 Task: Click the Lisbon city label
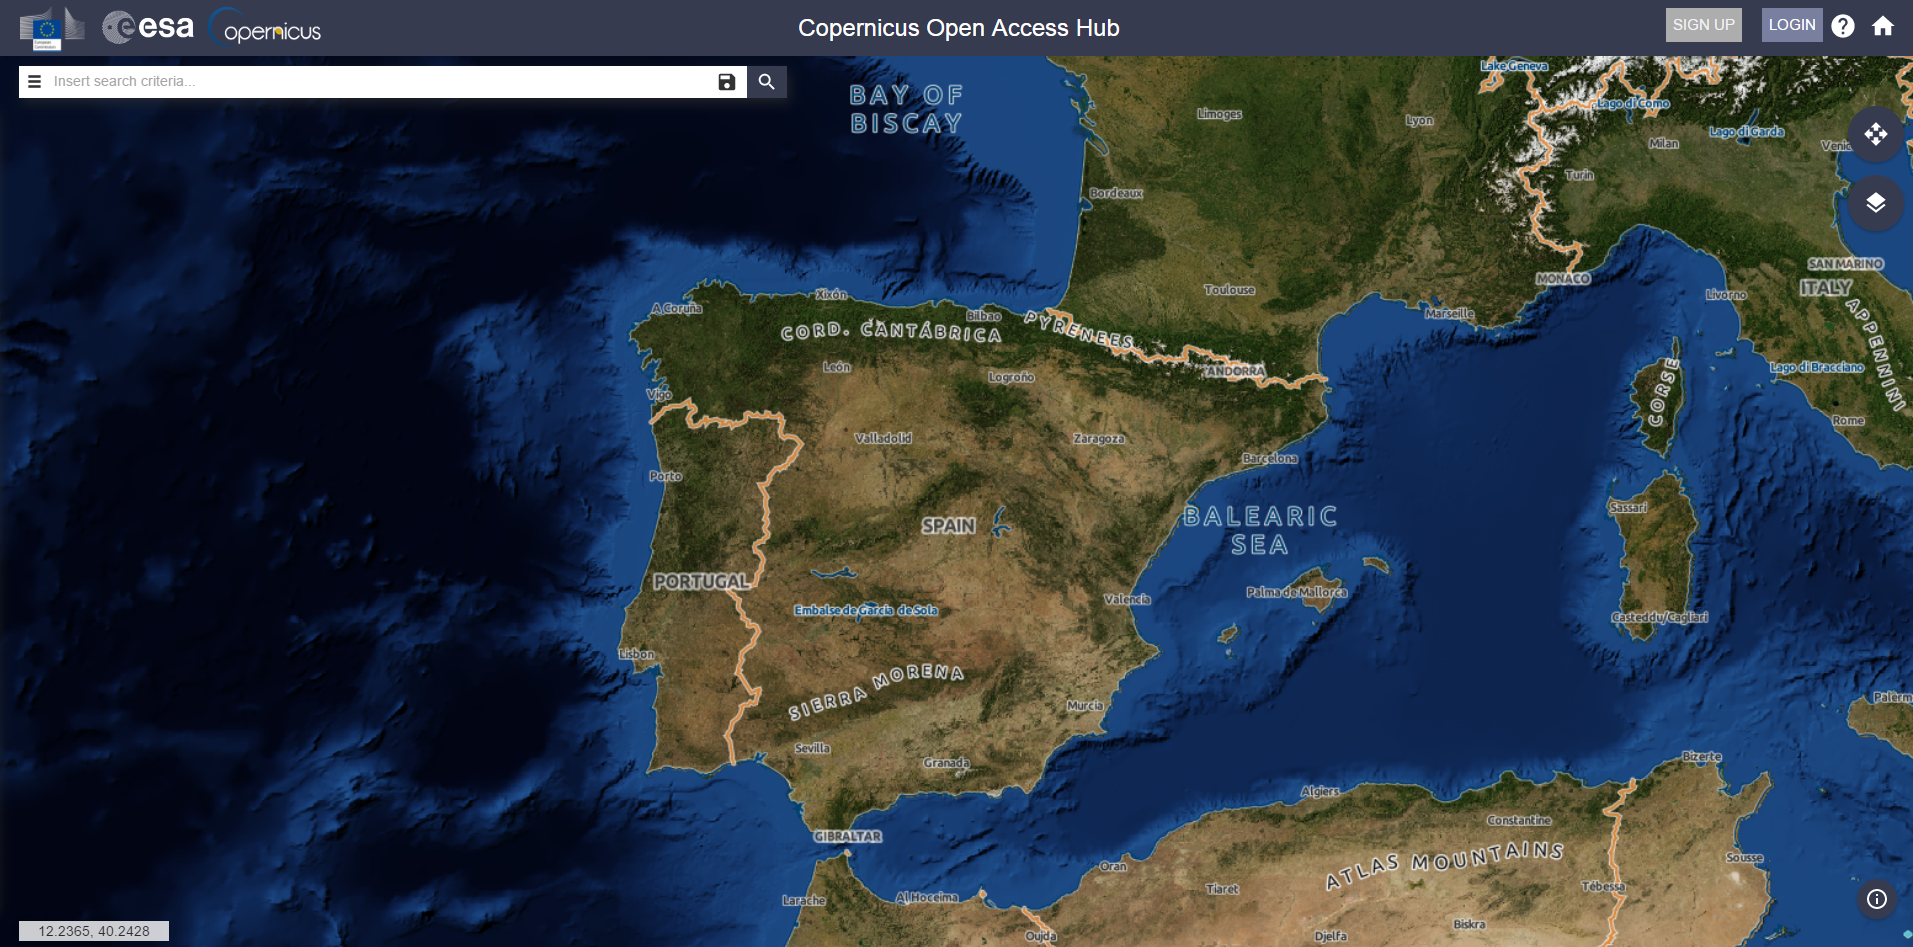[637, 654]
